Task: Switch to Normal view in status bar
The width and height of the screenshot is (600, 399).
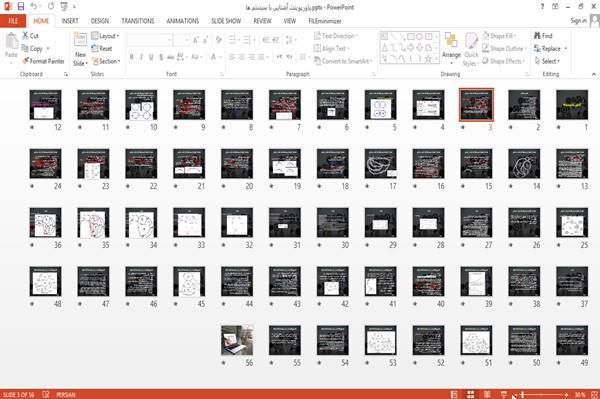Action: click(454, 394)
